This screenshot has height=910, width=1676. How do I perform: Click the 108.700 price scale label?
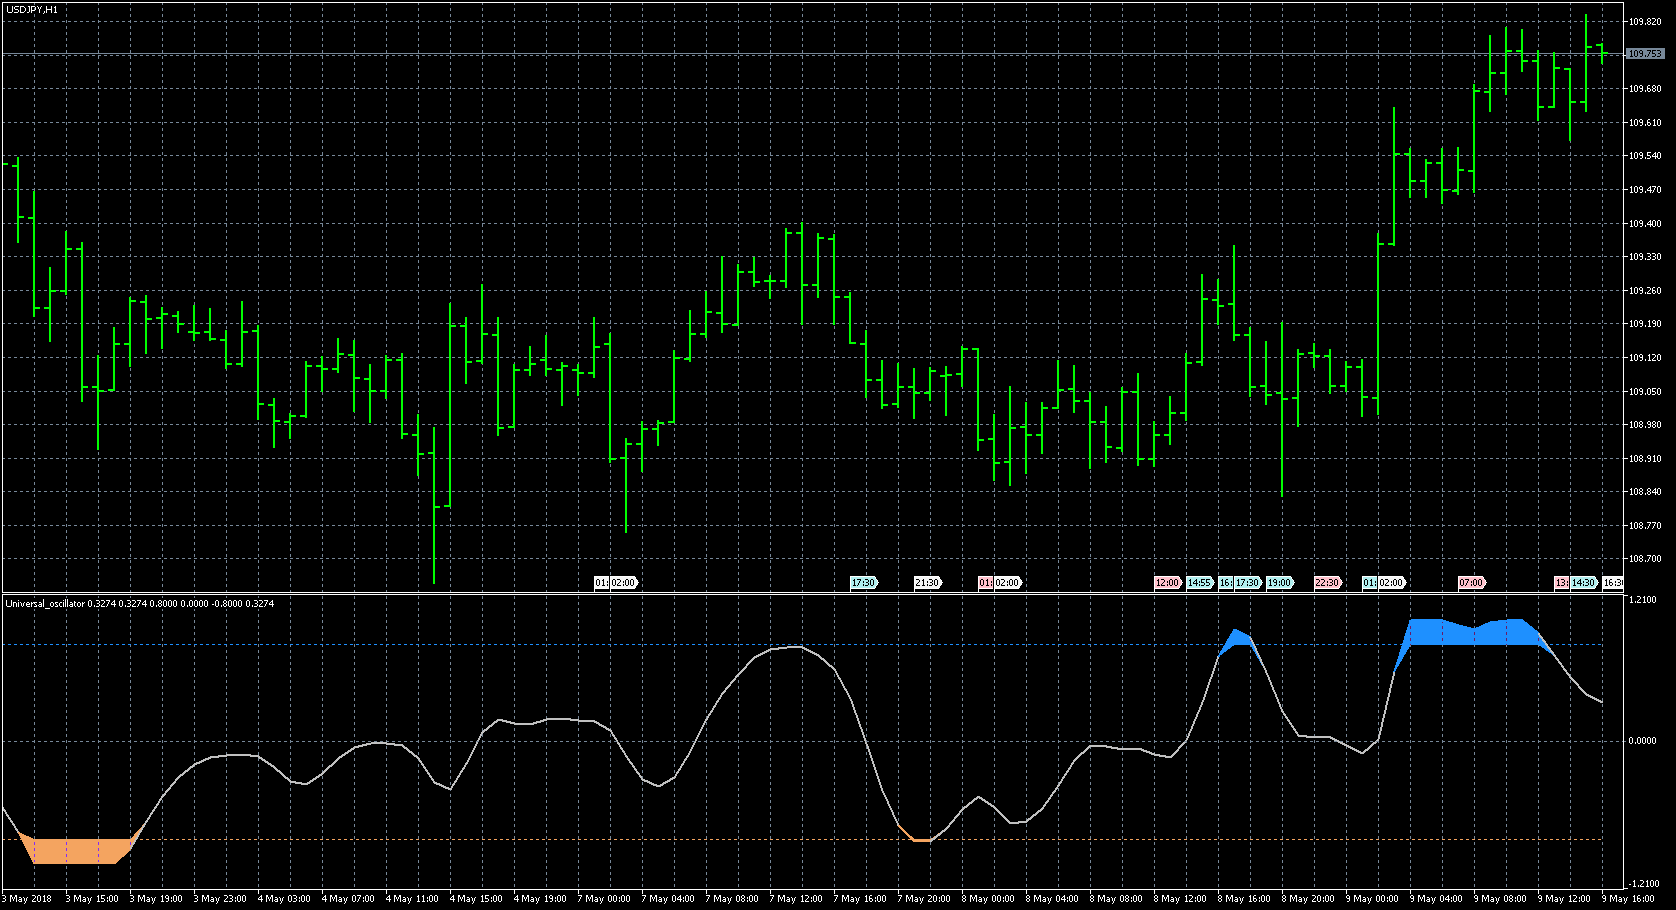coord(1645,559)
